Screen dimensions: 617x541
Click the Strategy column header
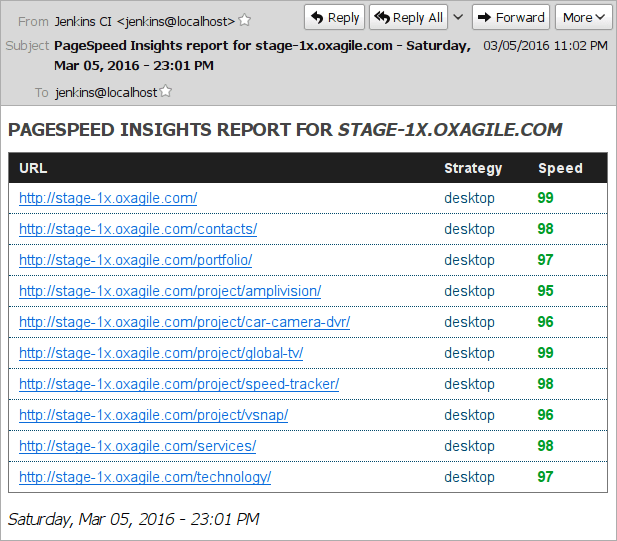[473, 168]
